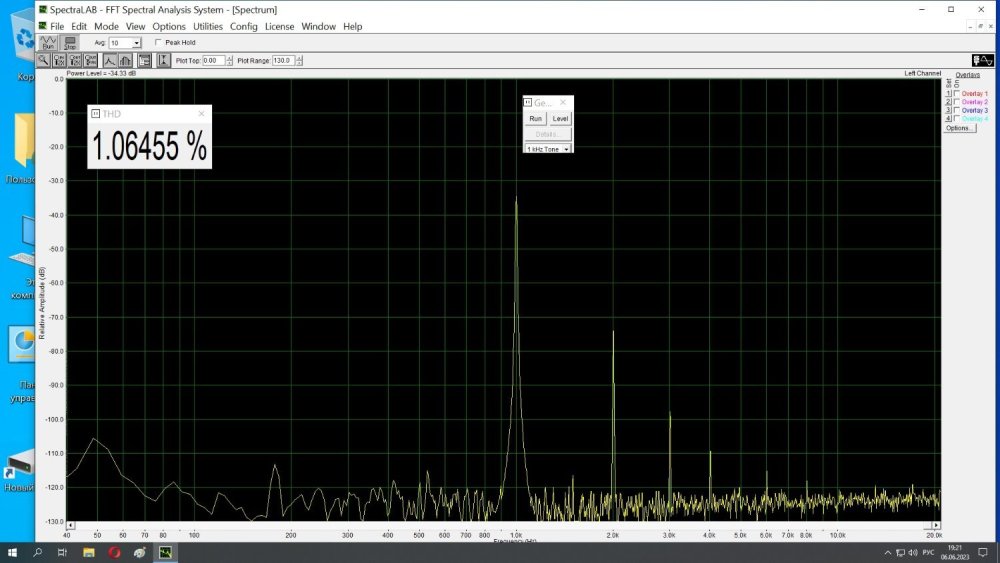Enable the Overlay 3 checkbox
The width and height of the screenshot is (1000, 563).
pyautogui.click(x=957, y=110)
